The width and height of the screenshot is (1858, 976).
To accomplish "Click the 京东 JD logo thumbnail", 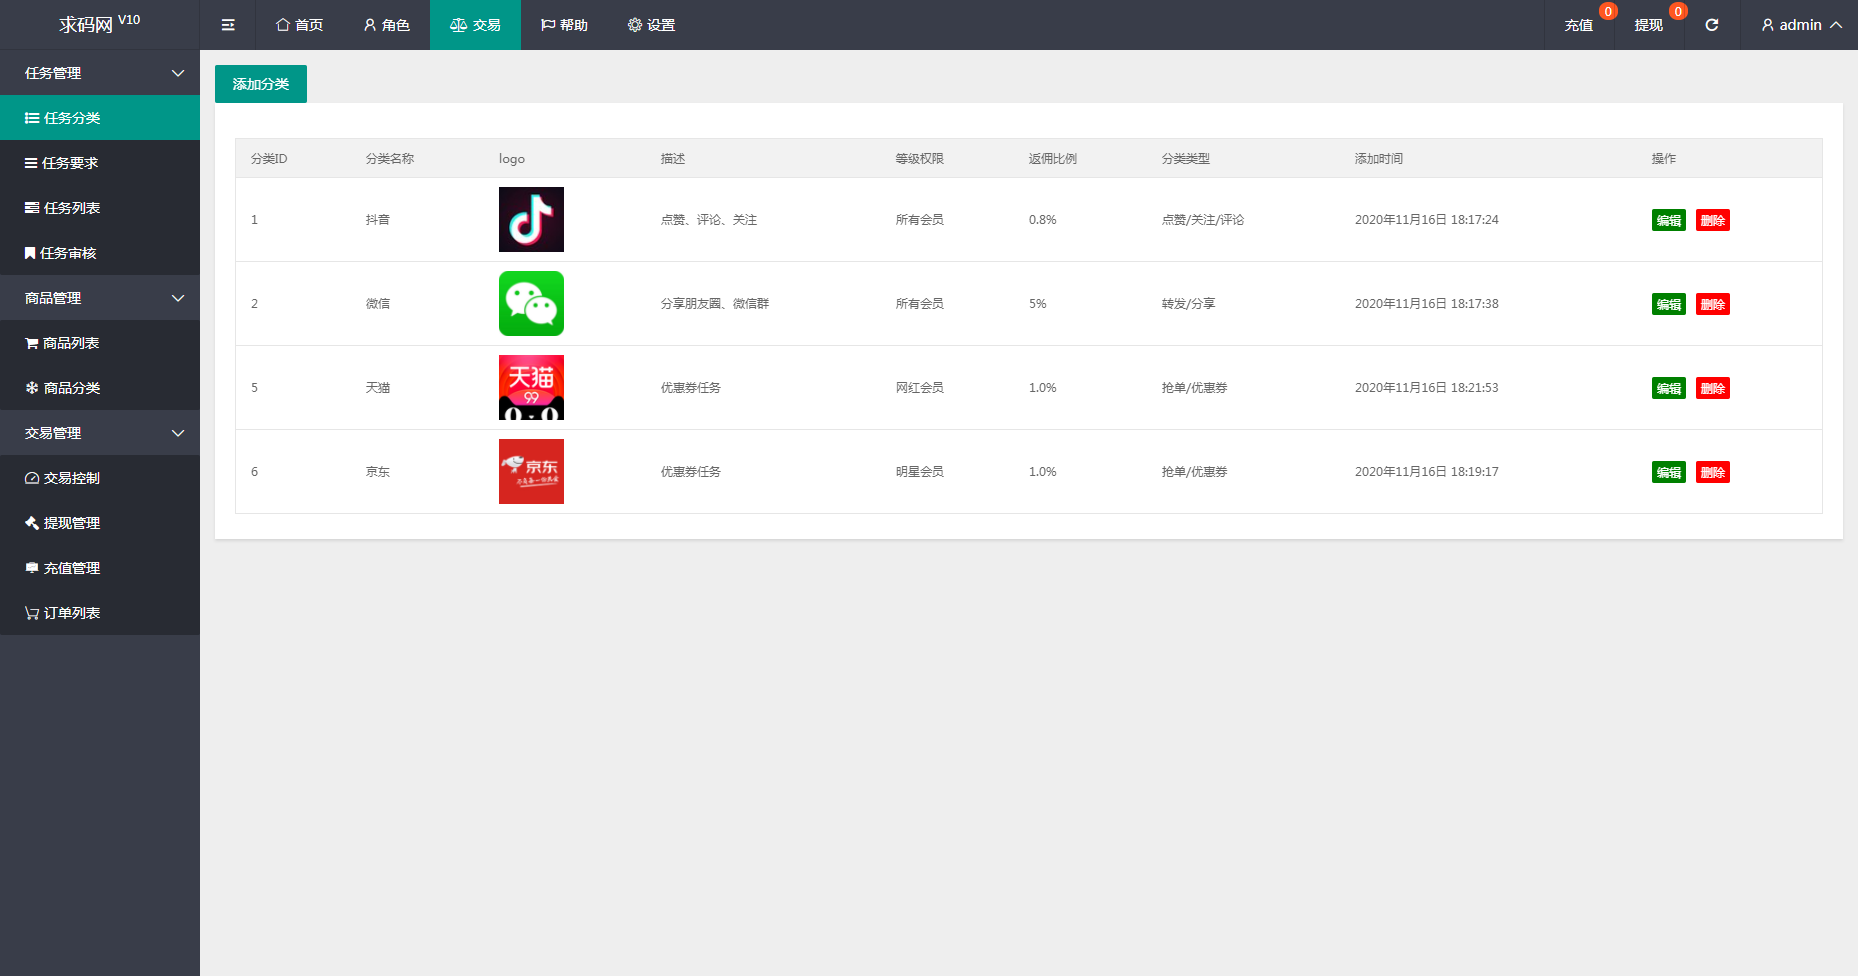I will [531, 472].
